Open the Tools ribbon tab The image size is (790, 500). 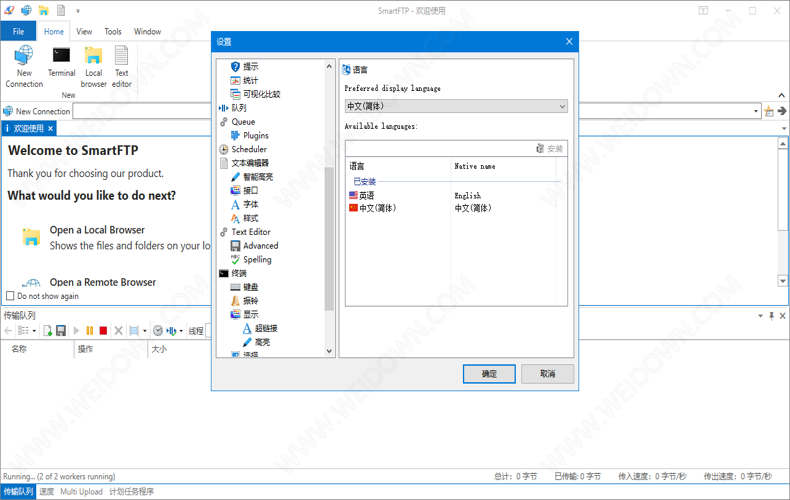coord(113,32)
